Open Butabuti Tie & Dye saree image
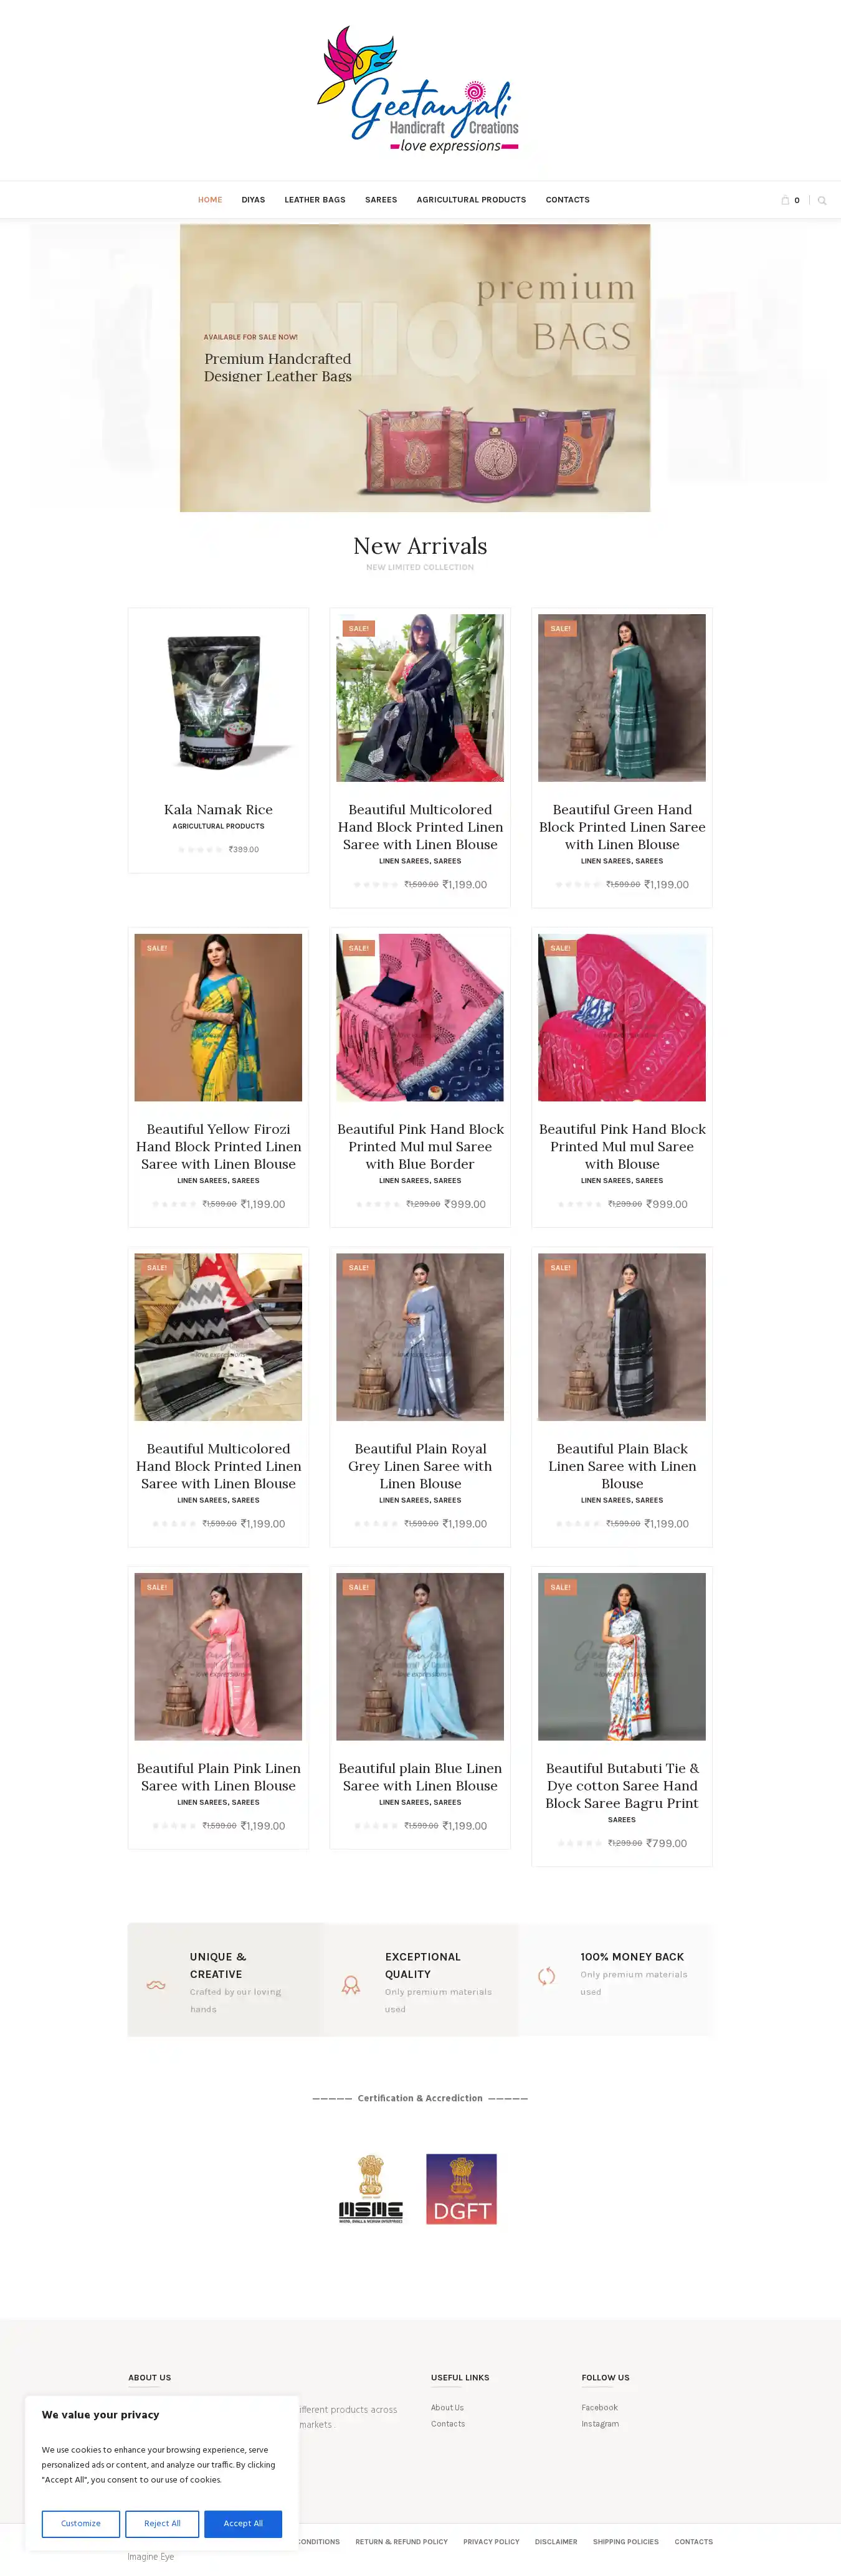 click(622, 1656)
